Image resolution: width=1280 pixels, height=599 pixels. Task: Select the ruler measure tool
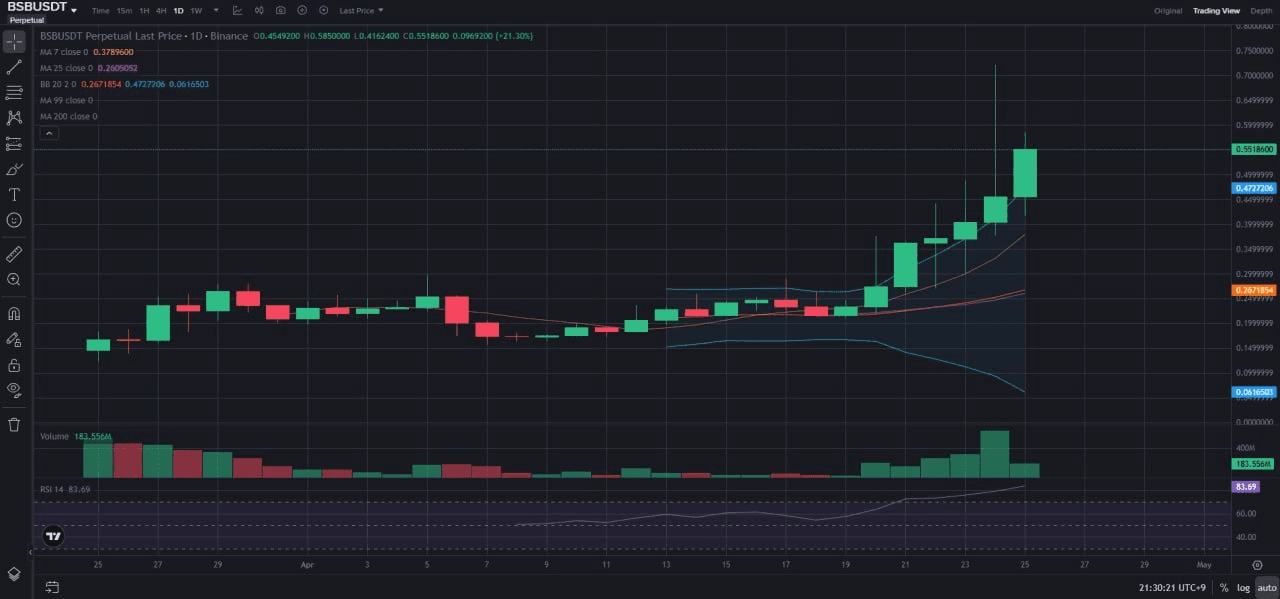(x=14, y=254)
